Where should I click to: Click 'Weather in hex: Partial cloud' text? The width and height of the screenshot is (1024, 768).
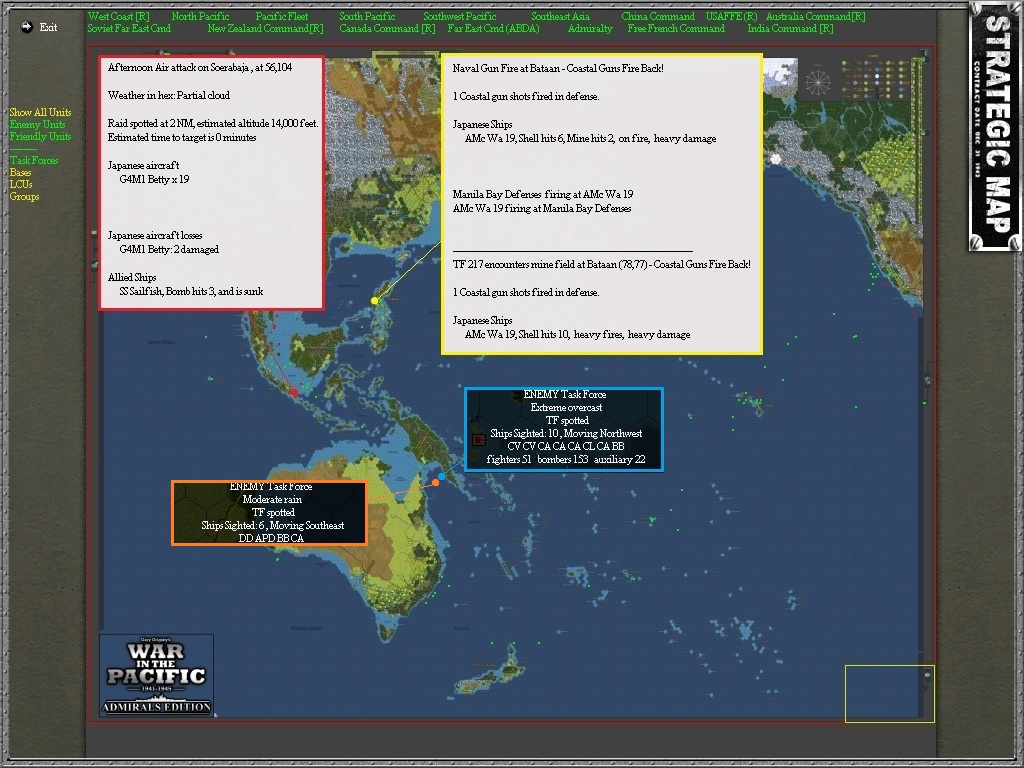pos(168,95)
